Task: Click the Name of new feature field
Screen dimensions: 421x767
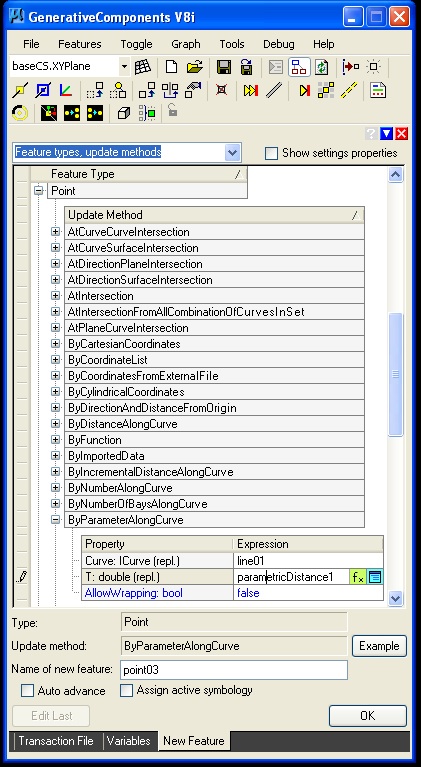Action: point(234,670)
